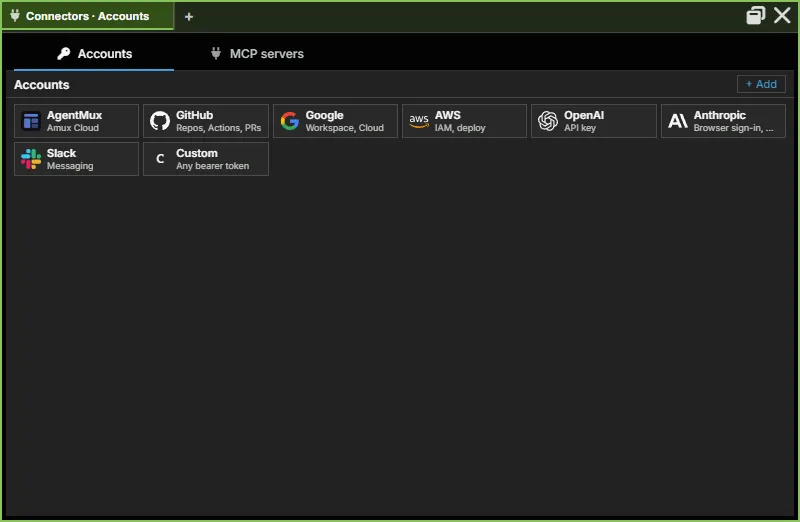Click the + Add button
Screen dimensions: 800x522
761,84
